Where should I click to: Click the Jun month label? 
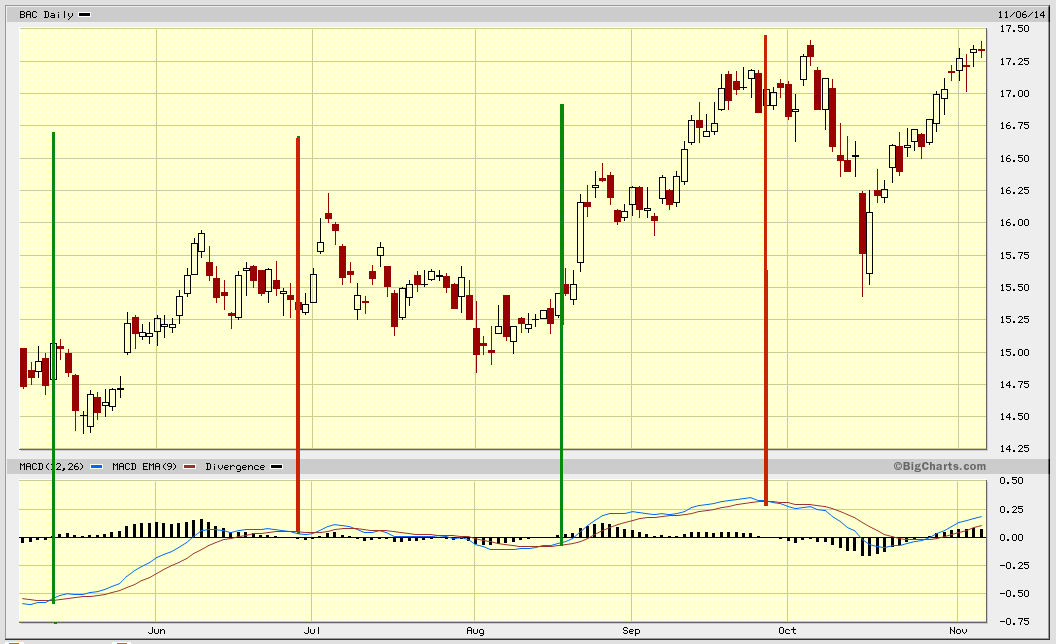pos(156,631)
